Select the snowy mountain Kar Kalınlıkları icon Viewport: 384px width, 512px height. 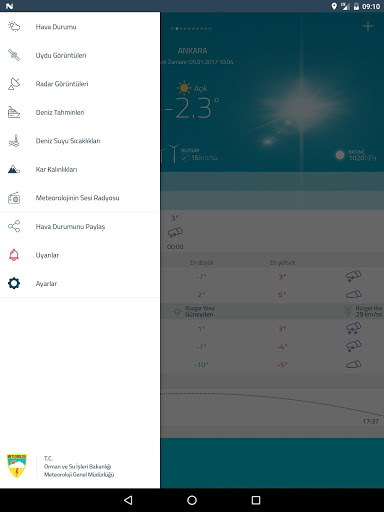click(x=14, y=169)
